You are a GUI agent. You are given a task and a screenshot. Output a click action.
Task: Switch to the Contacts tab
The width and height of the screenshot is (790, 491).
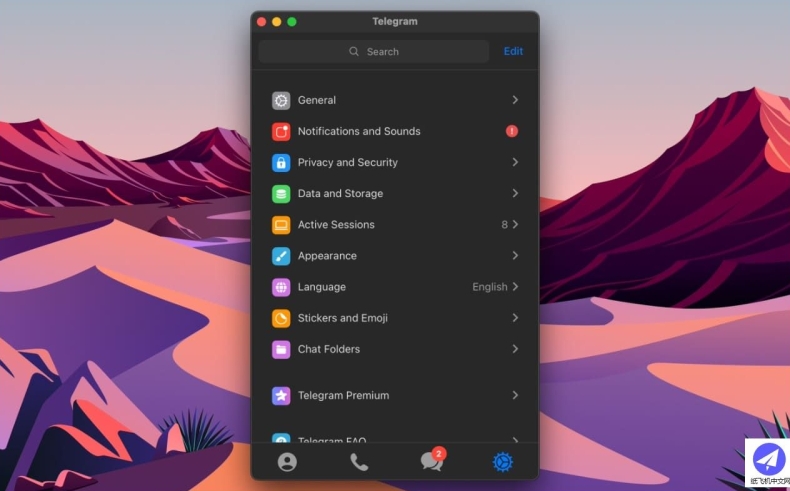click(x=287, y=462)
